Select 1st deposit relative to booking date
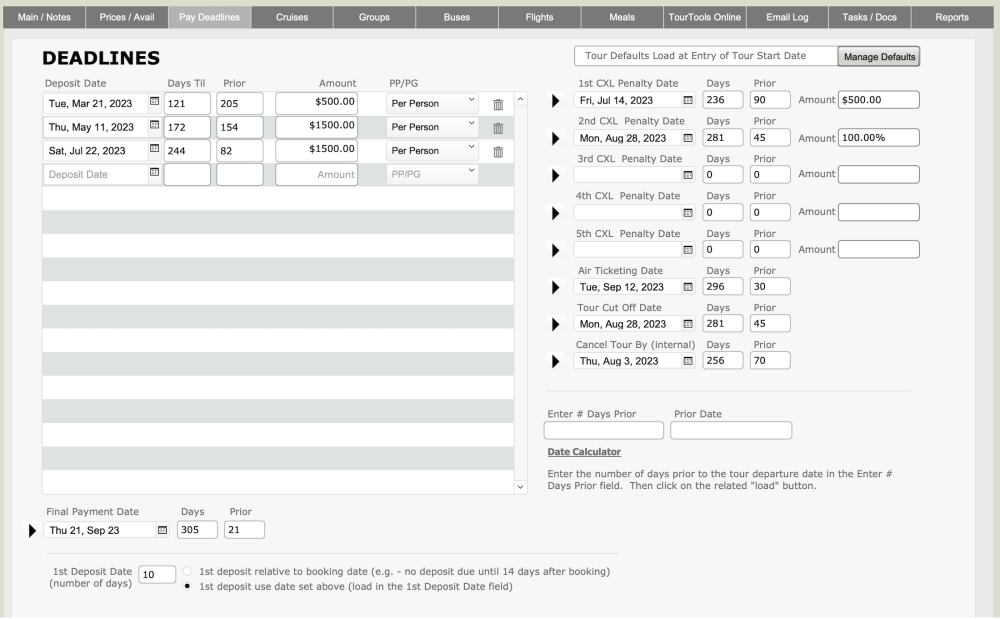Screen dimensions: 1000x619 click(187, 571)
